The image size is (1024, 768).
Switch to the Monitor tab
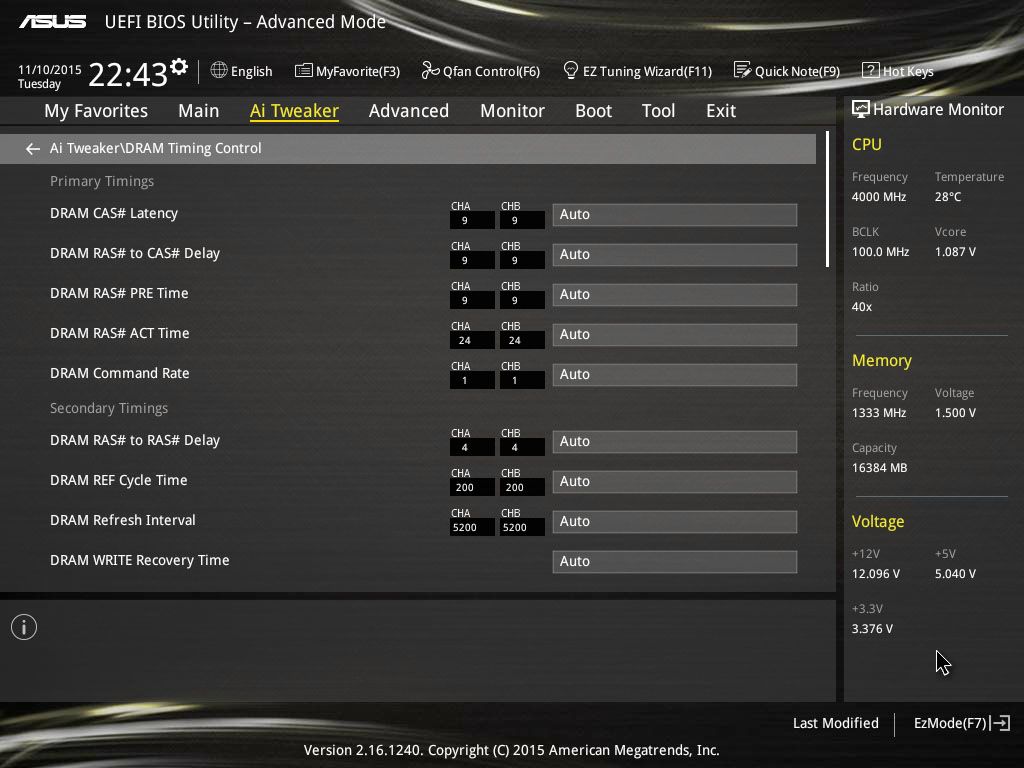512,111
